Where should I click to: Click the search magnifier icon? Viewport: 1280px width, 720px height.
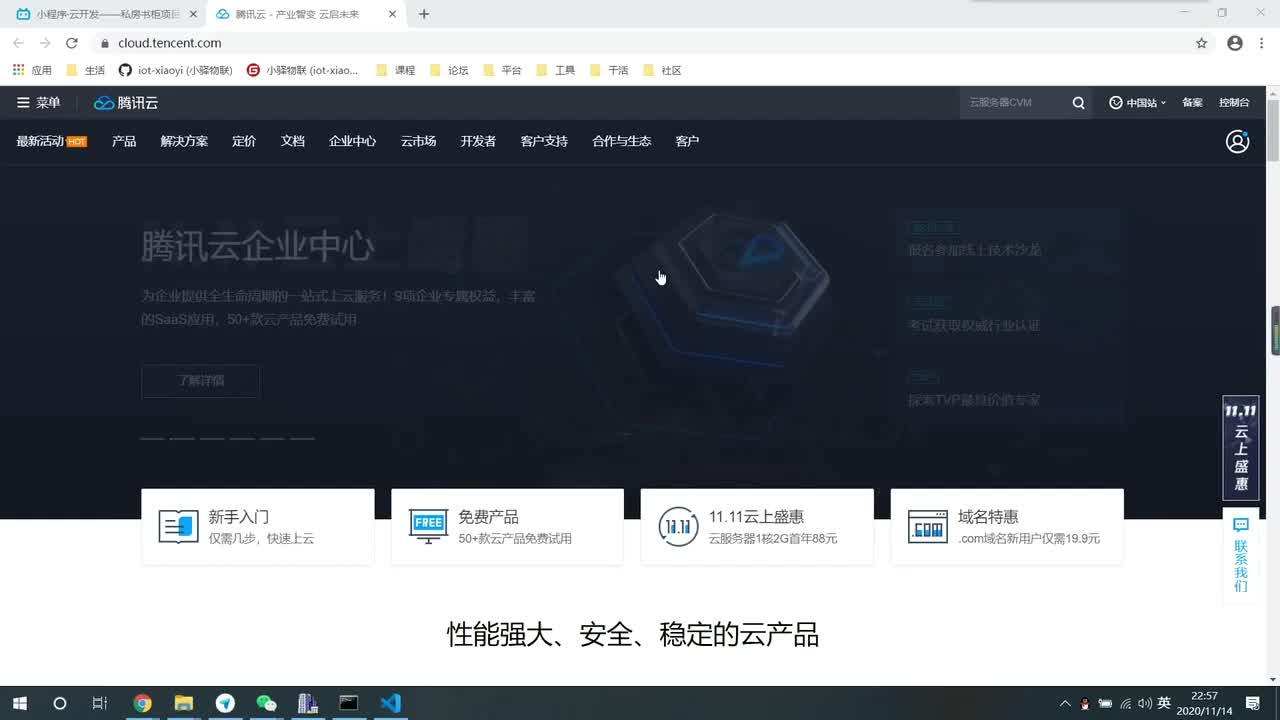click(1078, 103)
